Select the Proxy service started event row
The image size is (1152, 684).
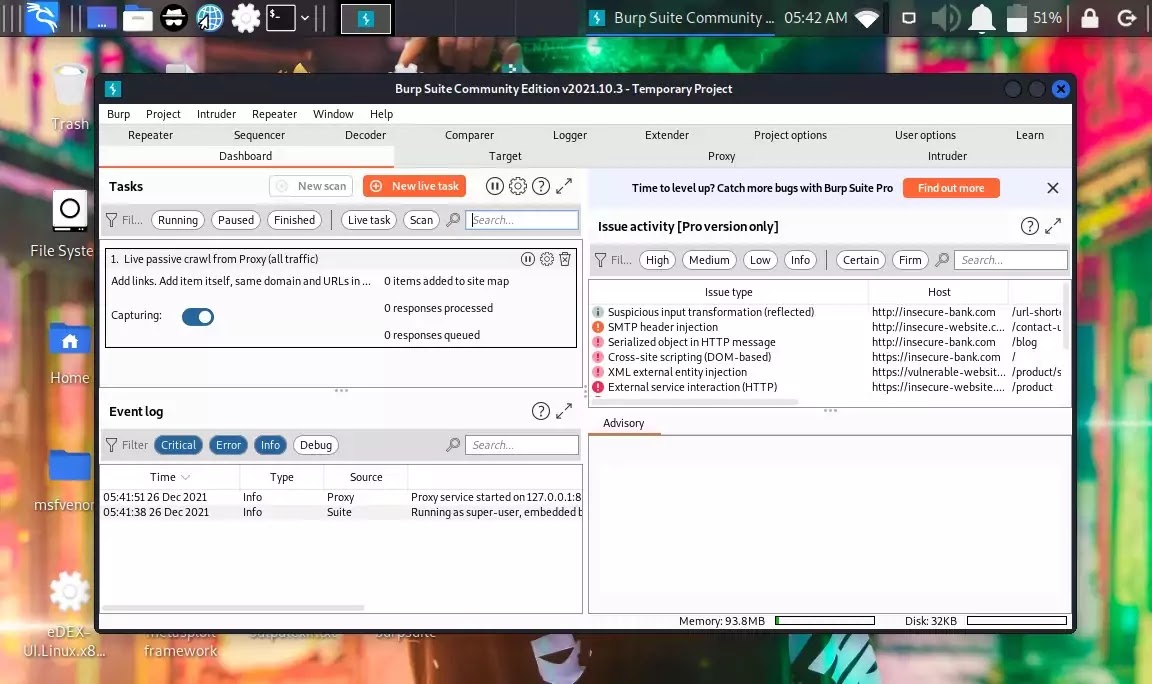(x=342, y=497)
